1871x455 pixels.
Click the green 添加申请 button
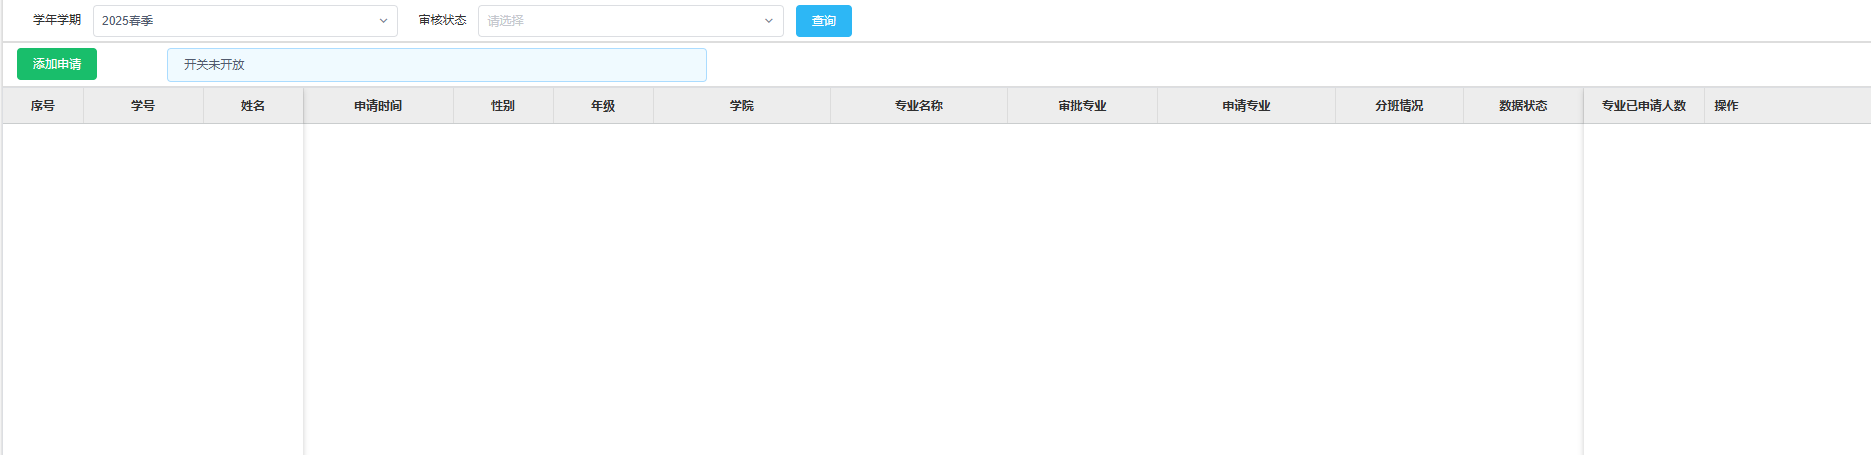pyautogui.click(x=57, y=64)
